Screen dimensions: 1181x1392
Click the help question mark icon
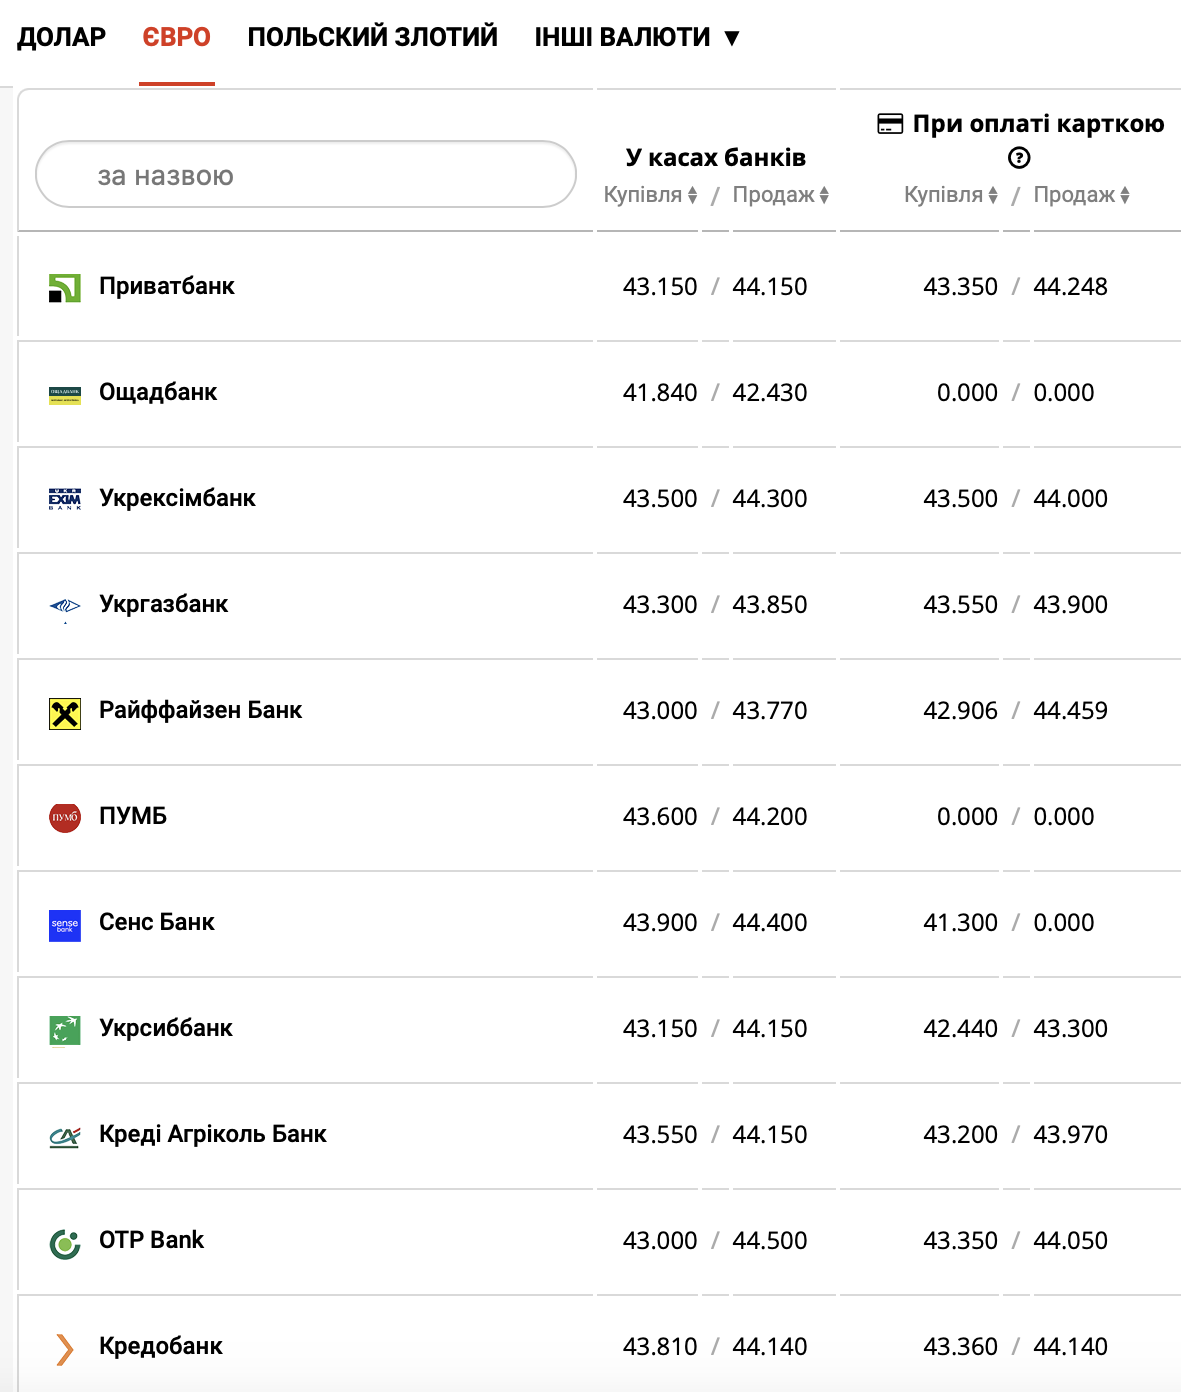tap(1019, 157)
